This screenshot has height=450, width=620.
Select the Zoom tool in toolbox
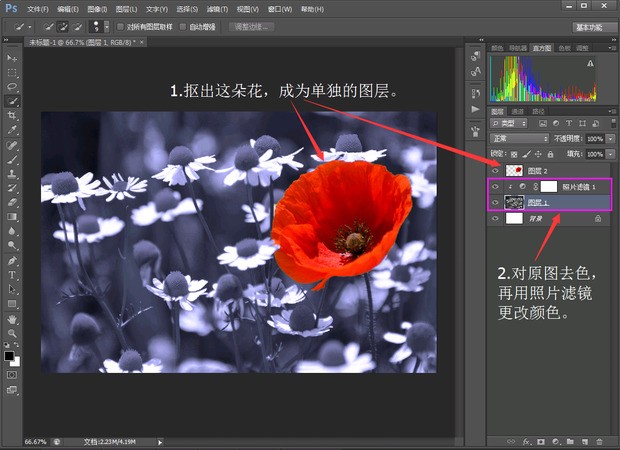[12, 332]
